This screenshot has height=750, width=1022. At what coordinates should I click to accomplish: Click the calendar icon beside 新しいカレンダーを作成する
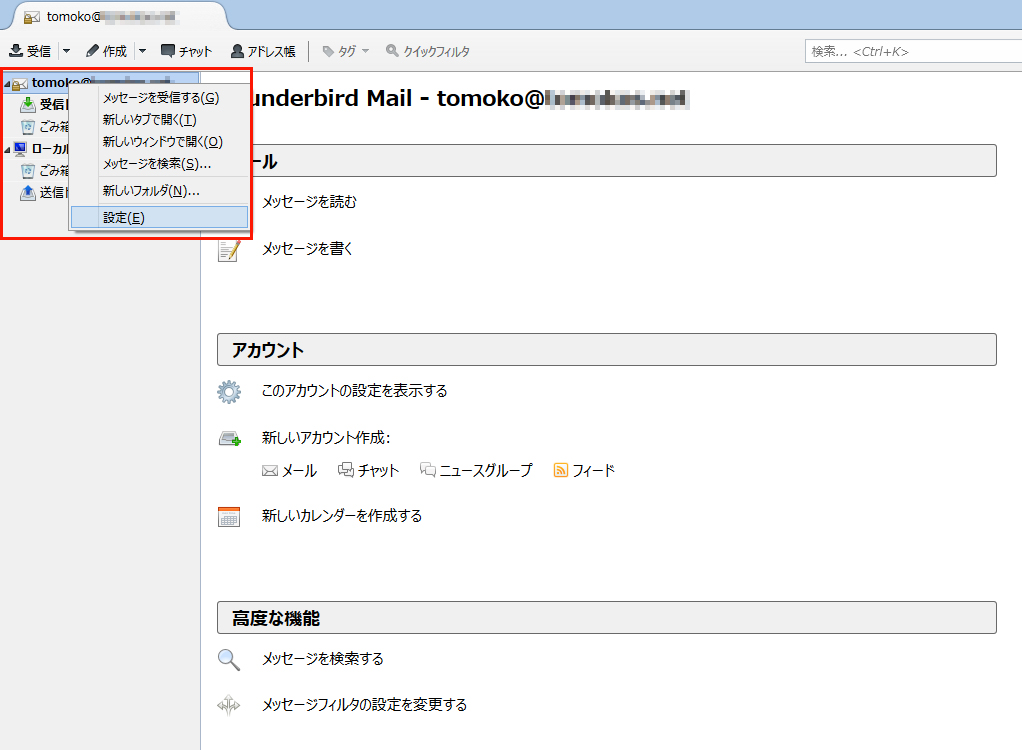click(229, 517)
